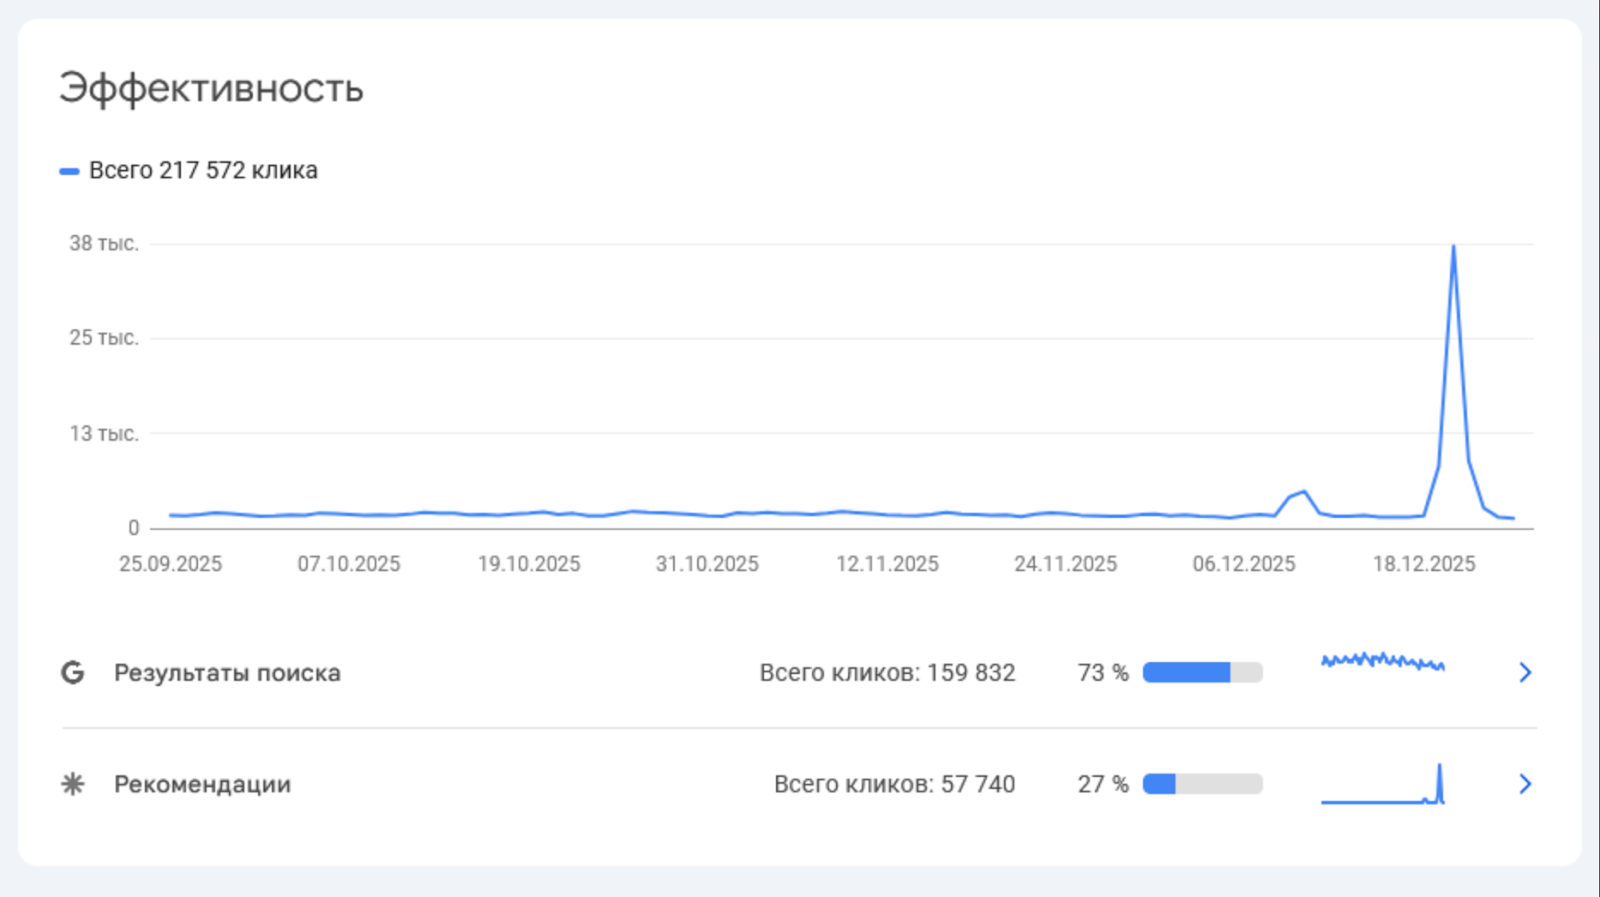Click the search results sparkline thumbnail
Viewport: 1600px width, 897px height.
1383,662
